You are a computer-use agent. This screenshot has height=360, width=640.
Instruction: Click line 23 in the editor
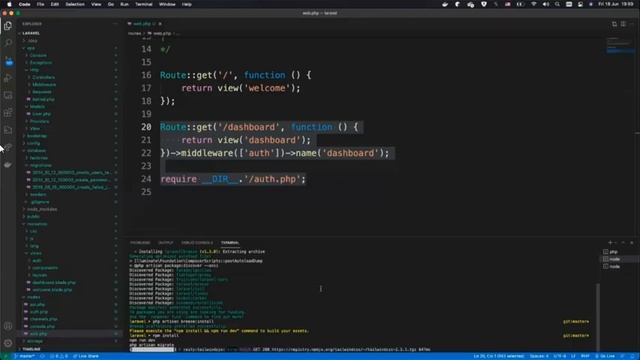pos(146,166)
